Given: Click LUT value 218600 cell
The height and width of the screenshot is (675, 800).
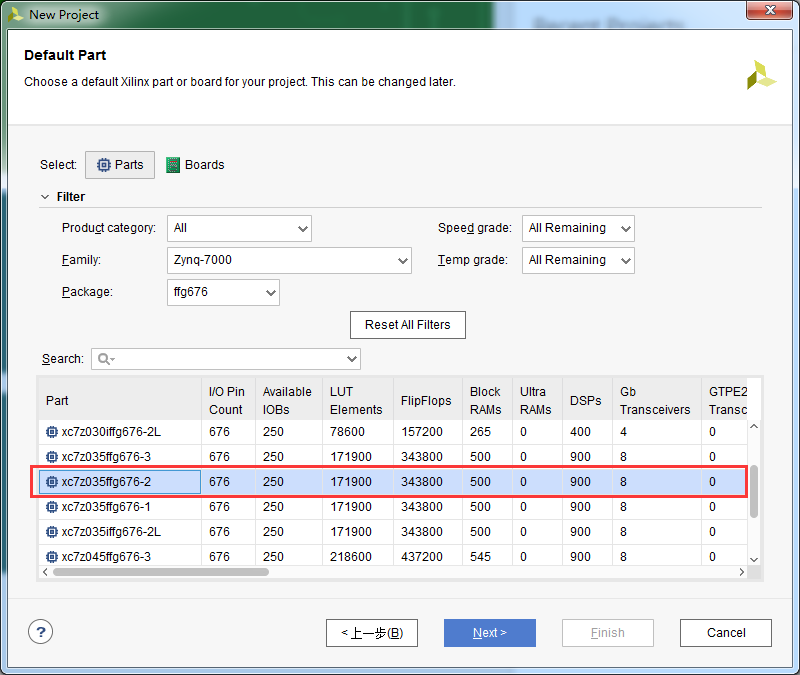Looking at the screenshot, I should pyautogui.click(x=358, y=556).
